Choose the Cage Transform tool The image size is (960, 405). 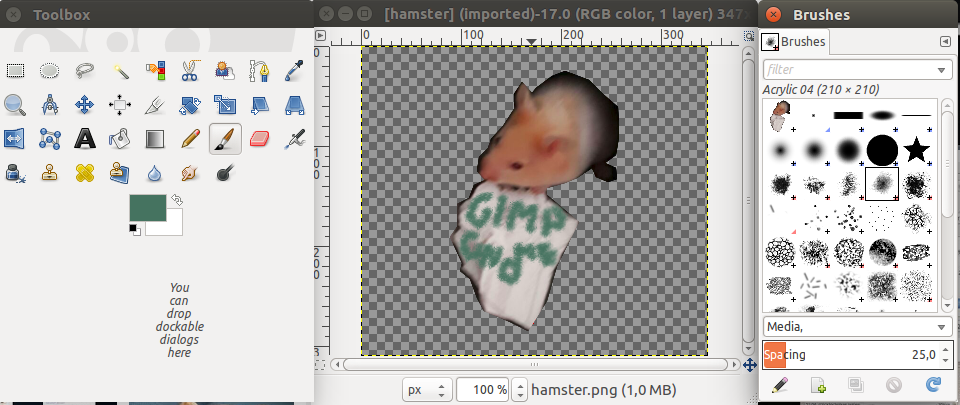pyautogui.click(x=50, y=139)
